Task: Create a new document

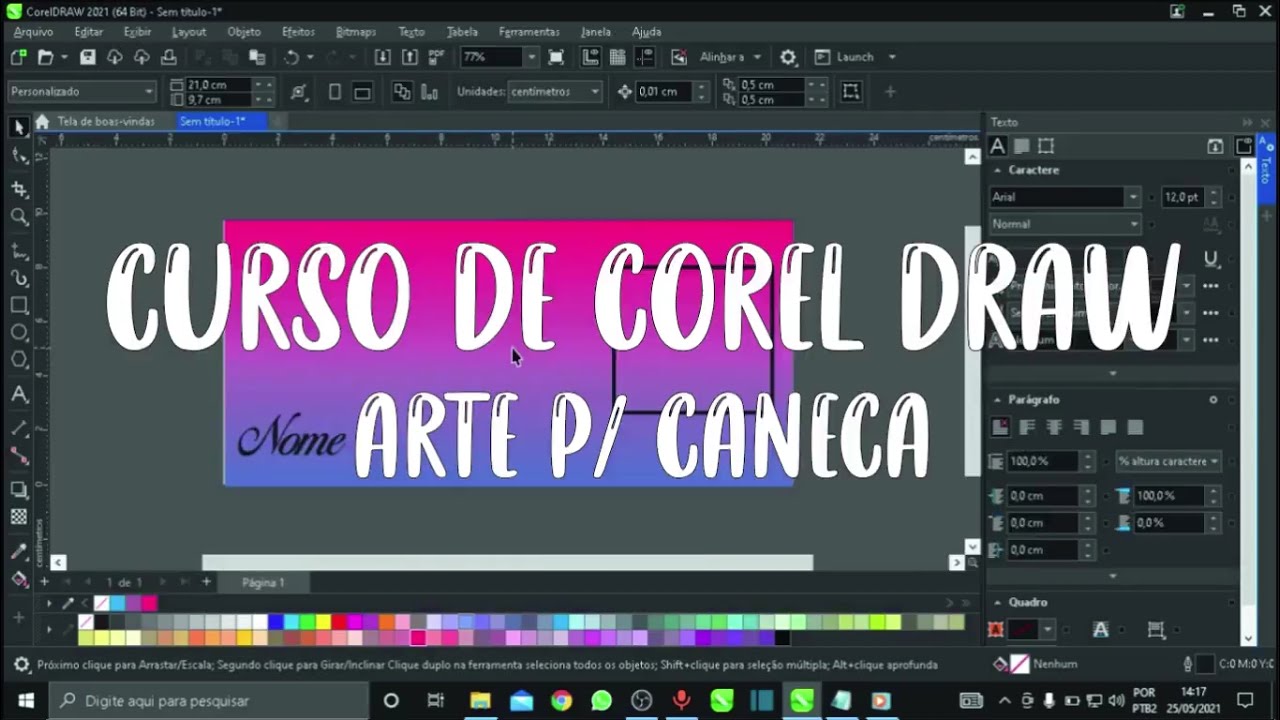Action: click(18, 57)
